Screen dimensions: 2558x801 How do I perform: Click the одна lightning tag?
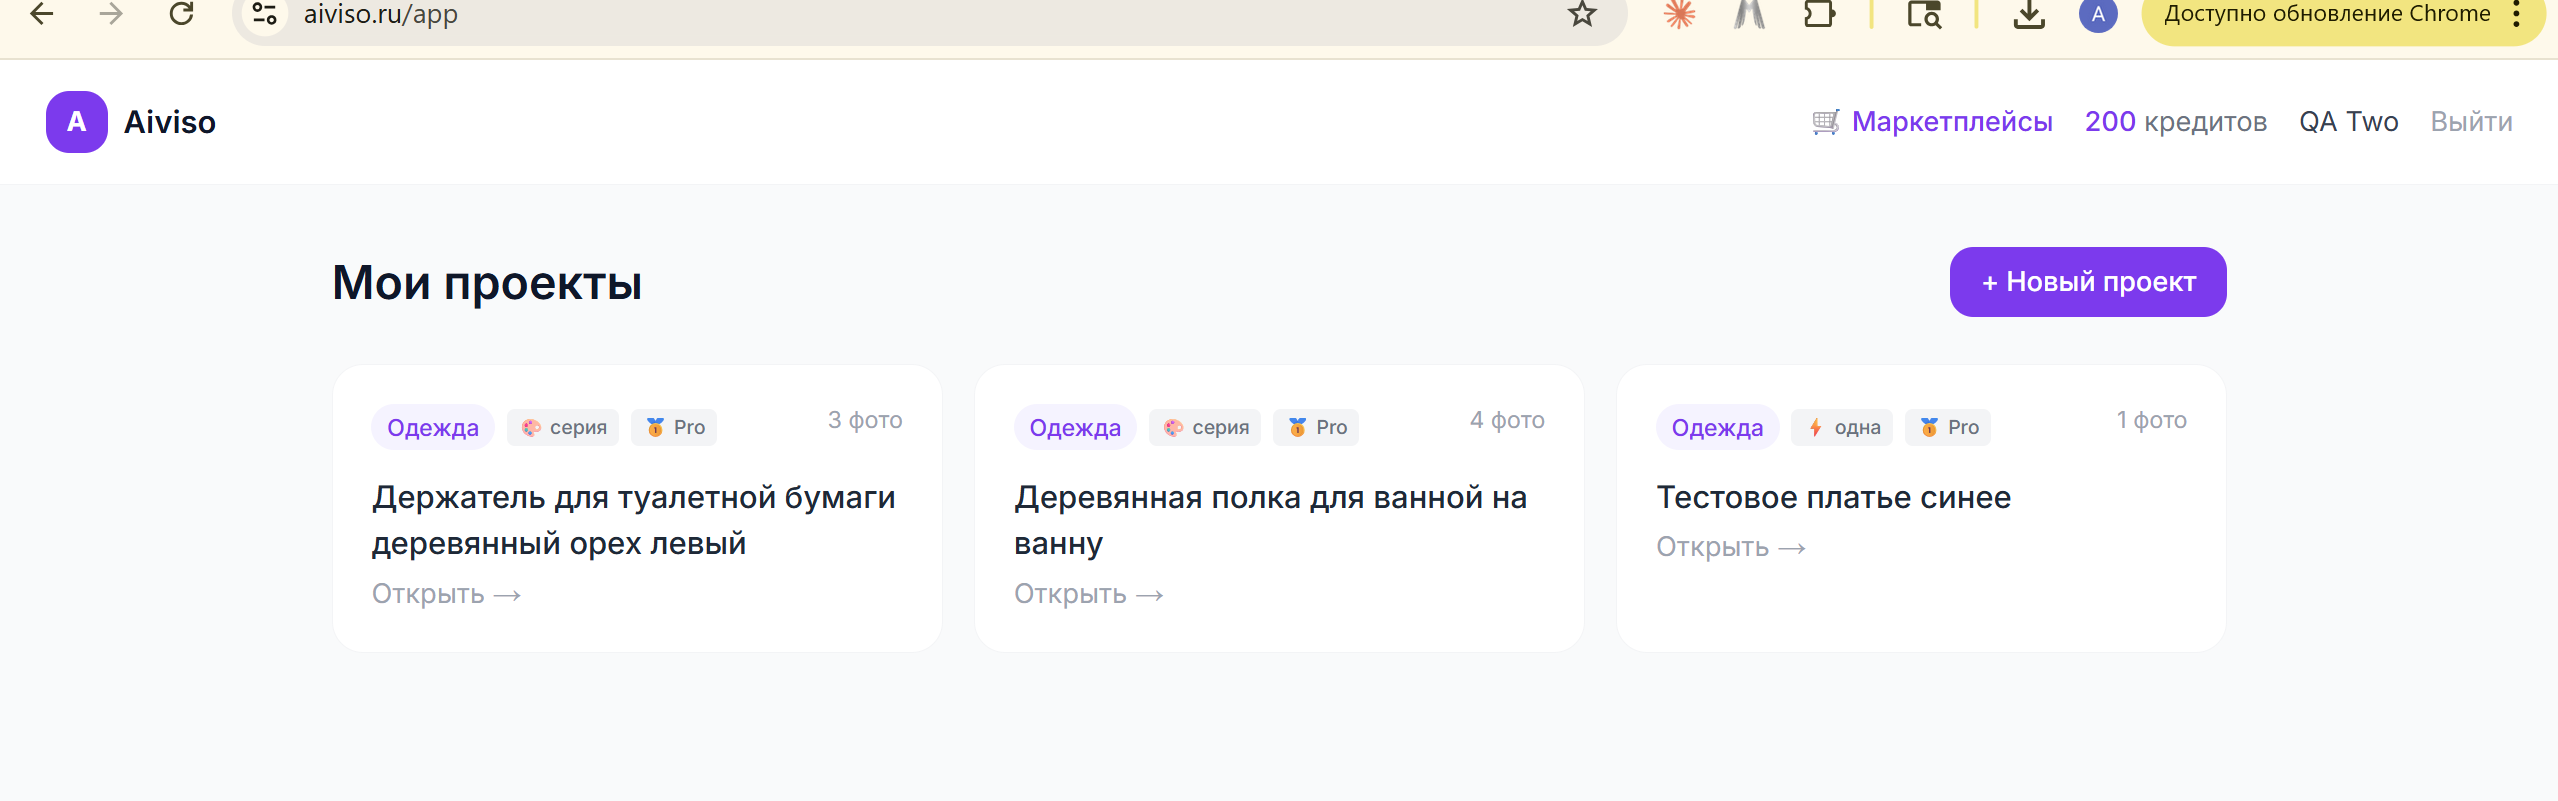[1842, 427]
